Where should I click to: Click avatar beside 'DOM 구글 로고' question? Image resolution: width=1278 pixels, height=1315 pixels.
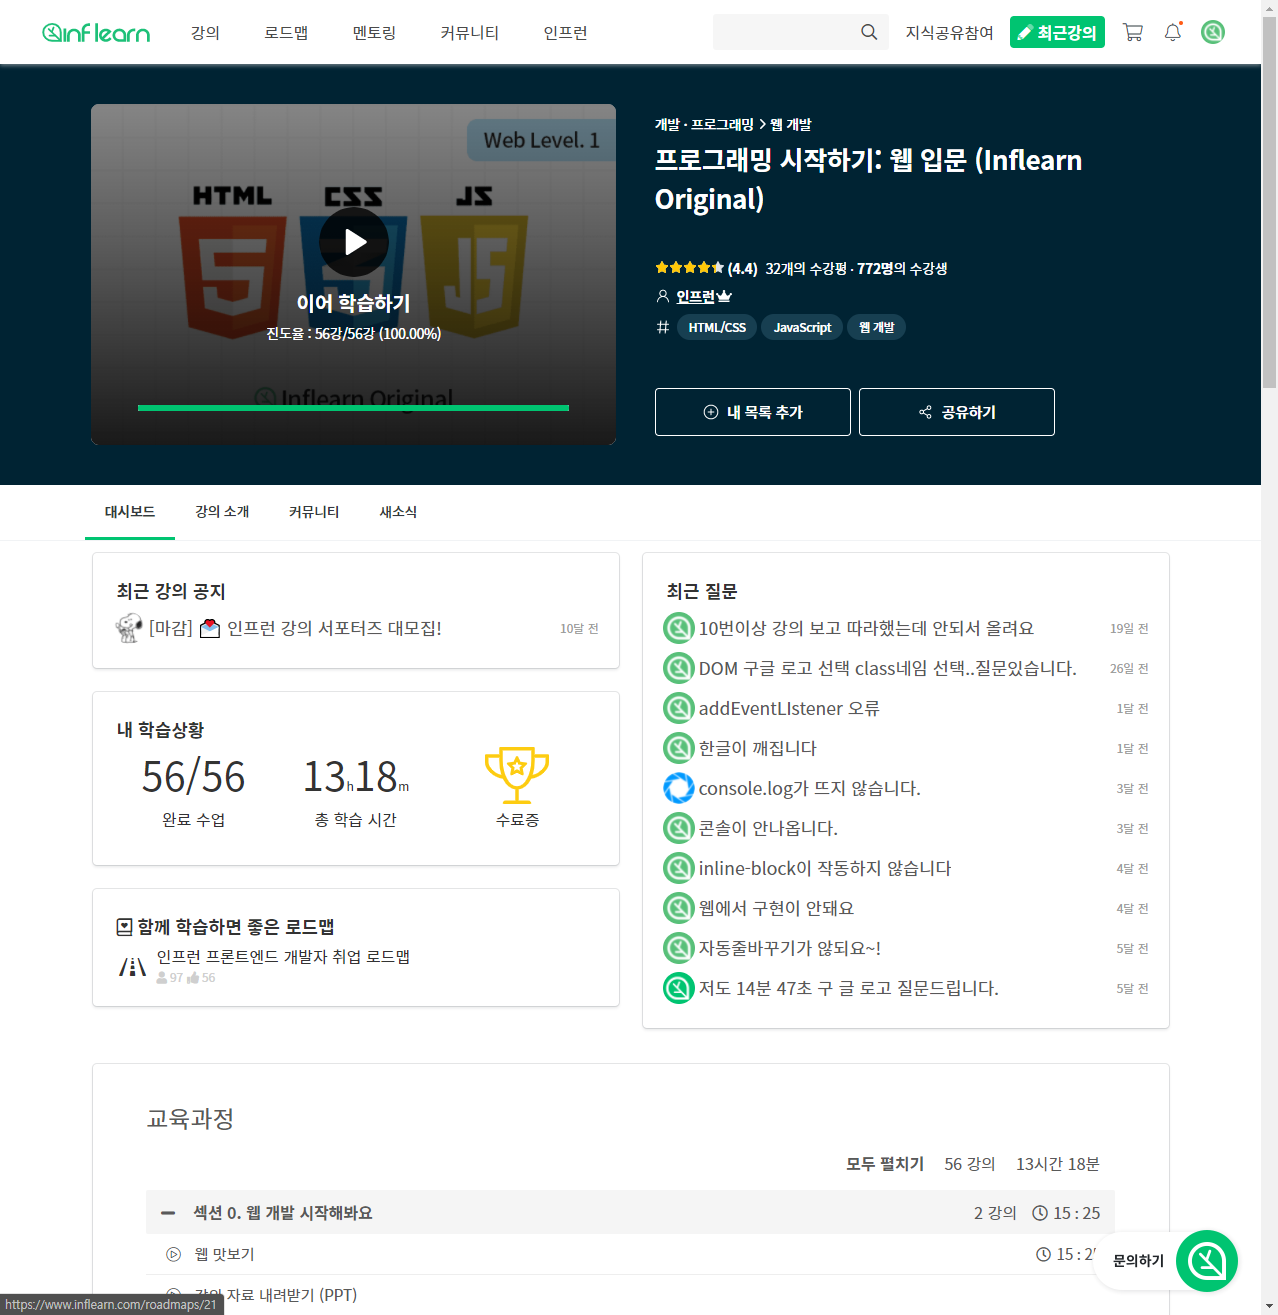click(679, 668)
